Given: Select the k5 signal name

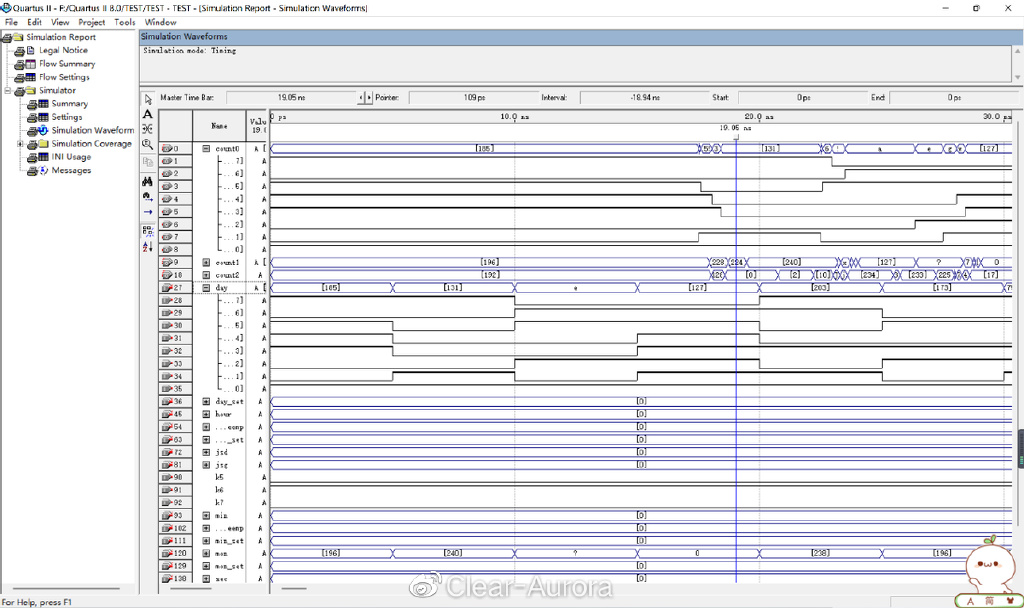Looking at the screenshot, I should pos(219,477).
